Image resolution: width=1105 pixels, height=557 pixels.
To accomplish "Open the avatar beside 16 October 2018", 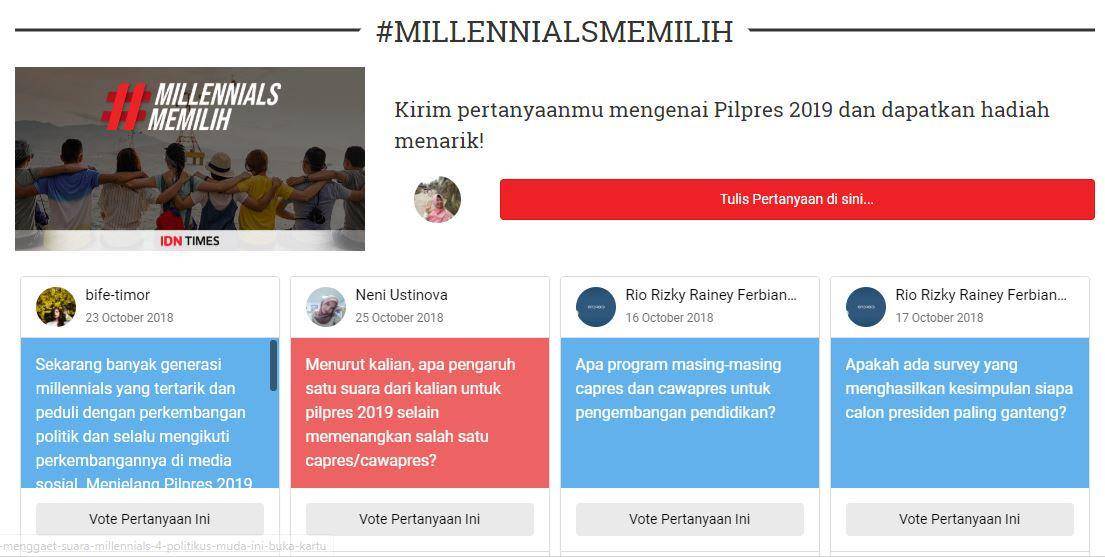I will (x=595, y=307).
